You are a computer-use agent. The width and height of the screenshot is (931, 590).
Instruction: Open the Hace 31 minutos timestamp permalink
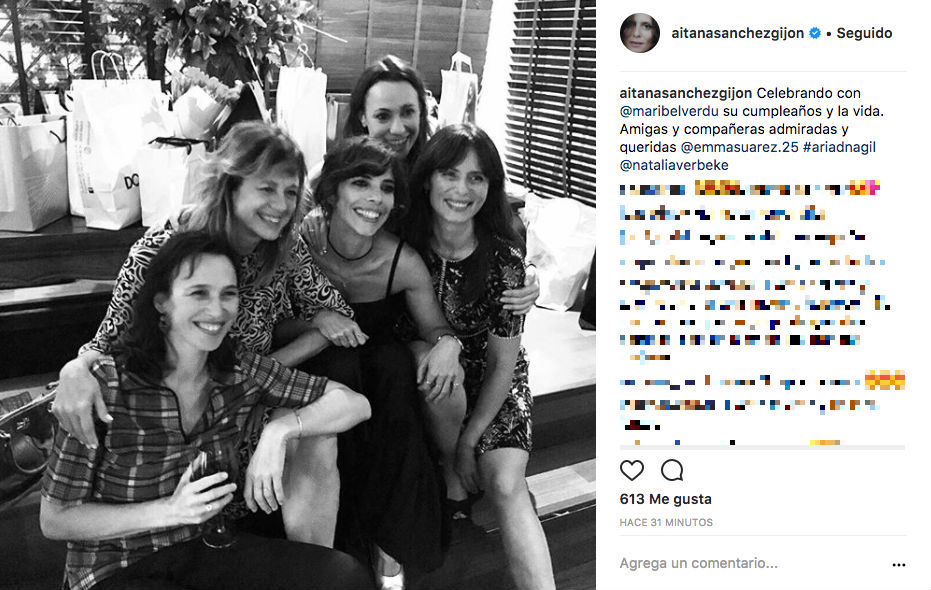click(x=666, y=522)
